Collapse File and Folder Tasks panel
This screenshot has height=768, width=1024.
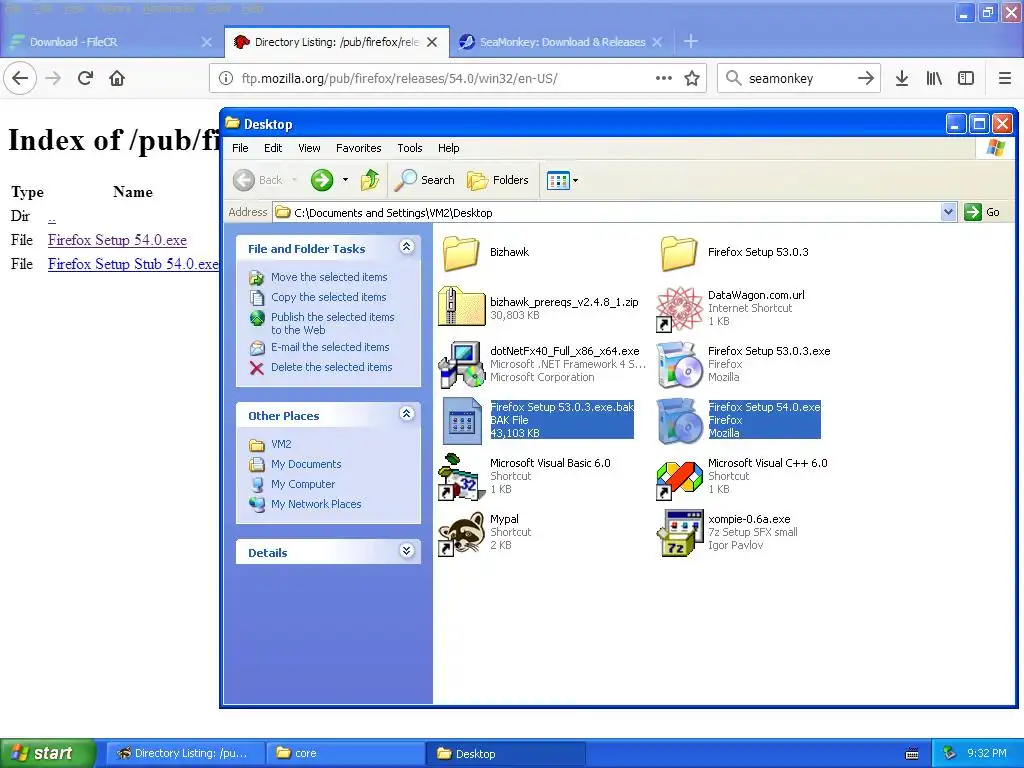point(406,247)
